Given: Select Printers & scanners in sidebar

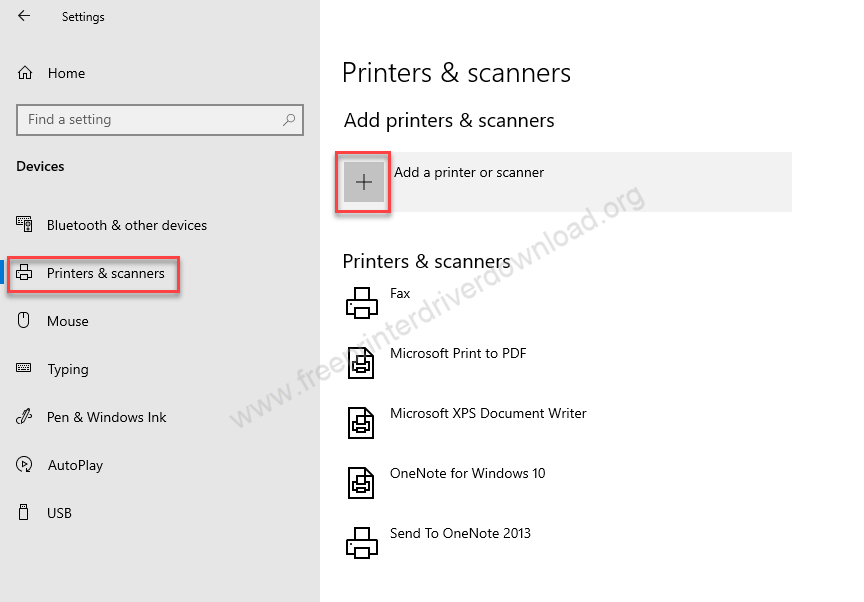Looking at the screenshot, I should pyautogui.click(x=106, y=273).
